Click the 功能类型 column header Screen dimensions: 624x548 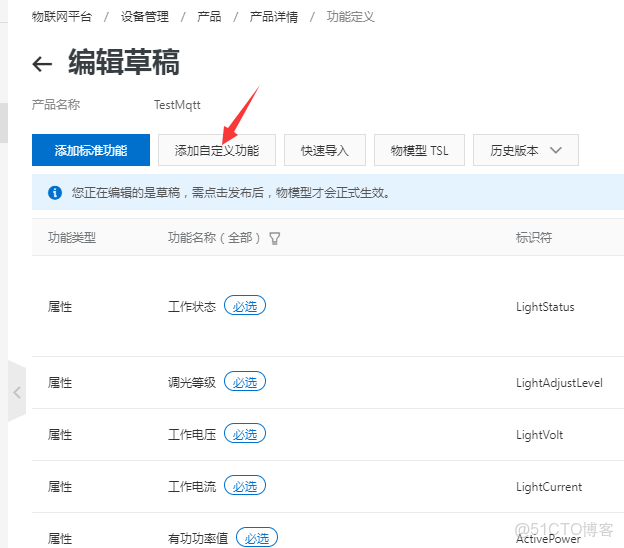[72, 238]
